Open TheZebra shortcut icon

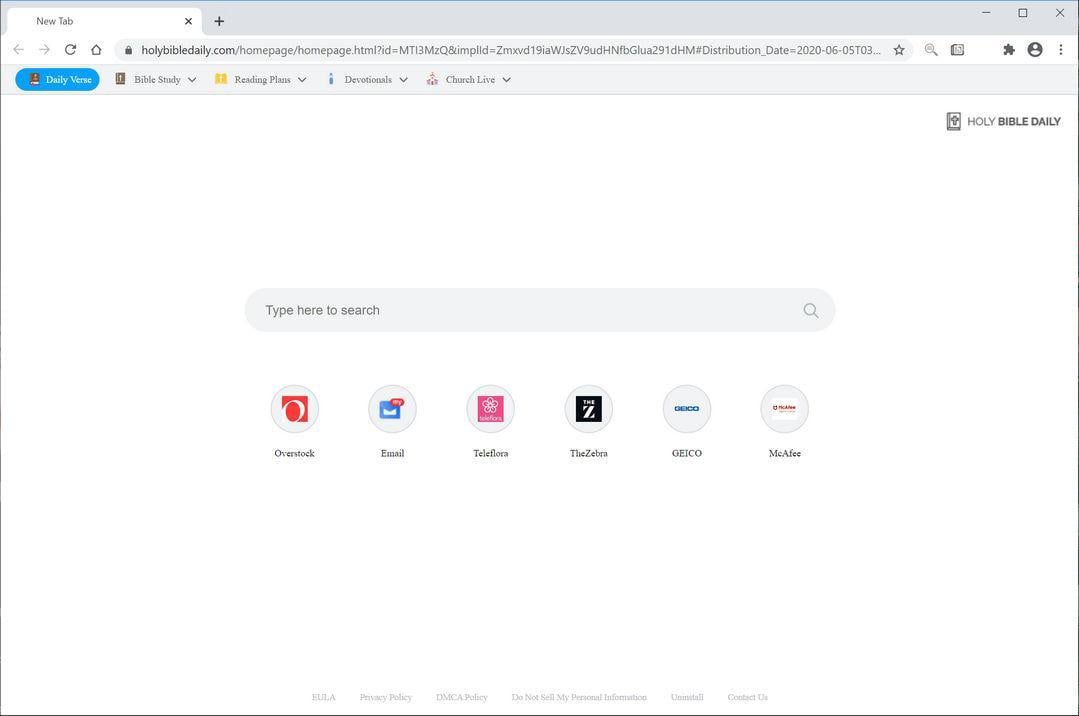tap(588, 409)
